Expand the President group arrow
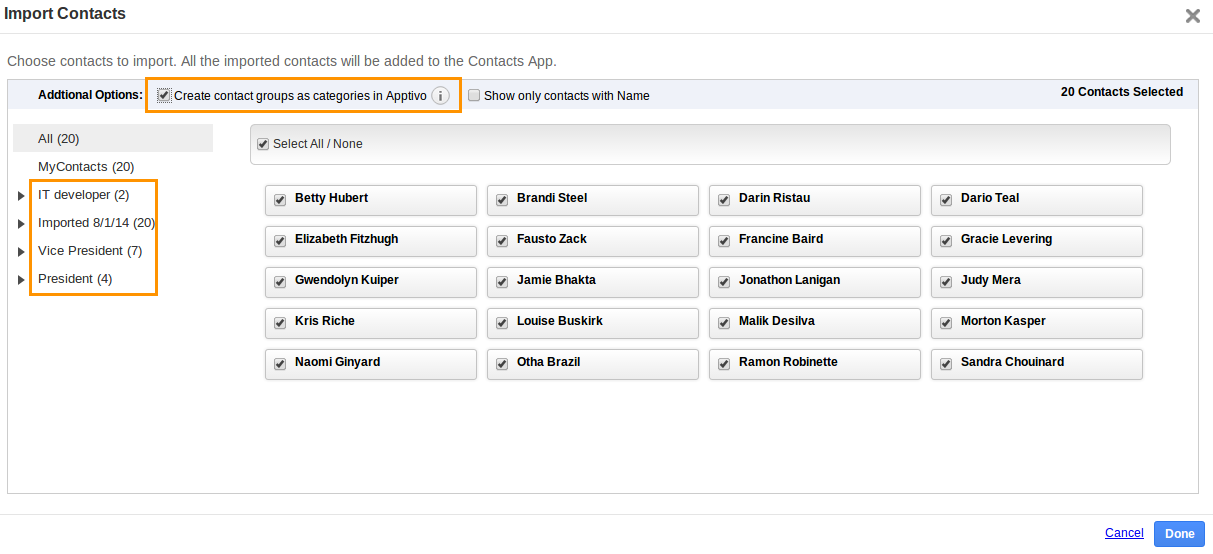 pos(21,280)
